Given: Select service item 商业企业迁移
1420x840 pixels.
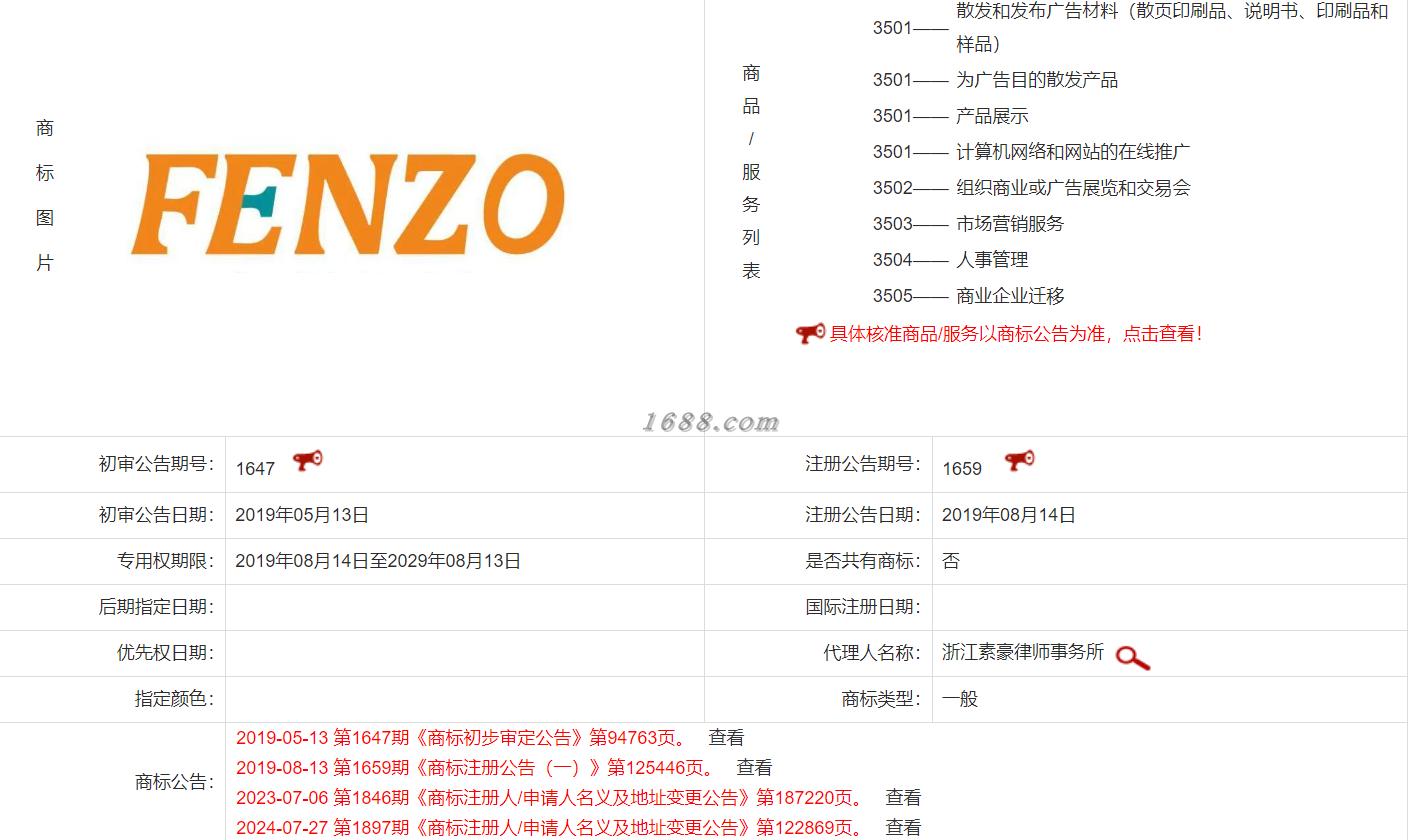Looking at the screenshot, I should [x=1010, y=296].
